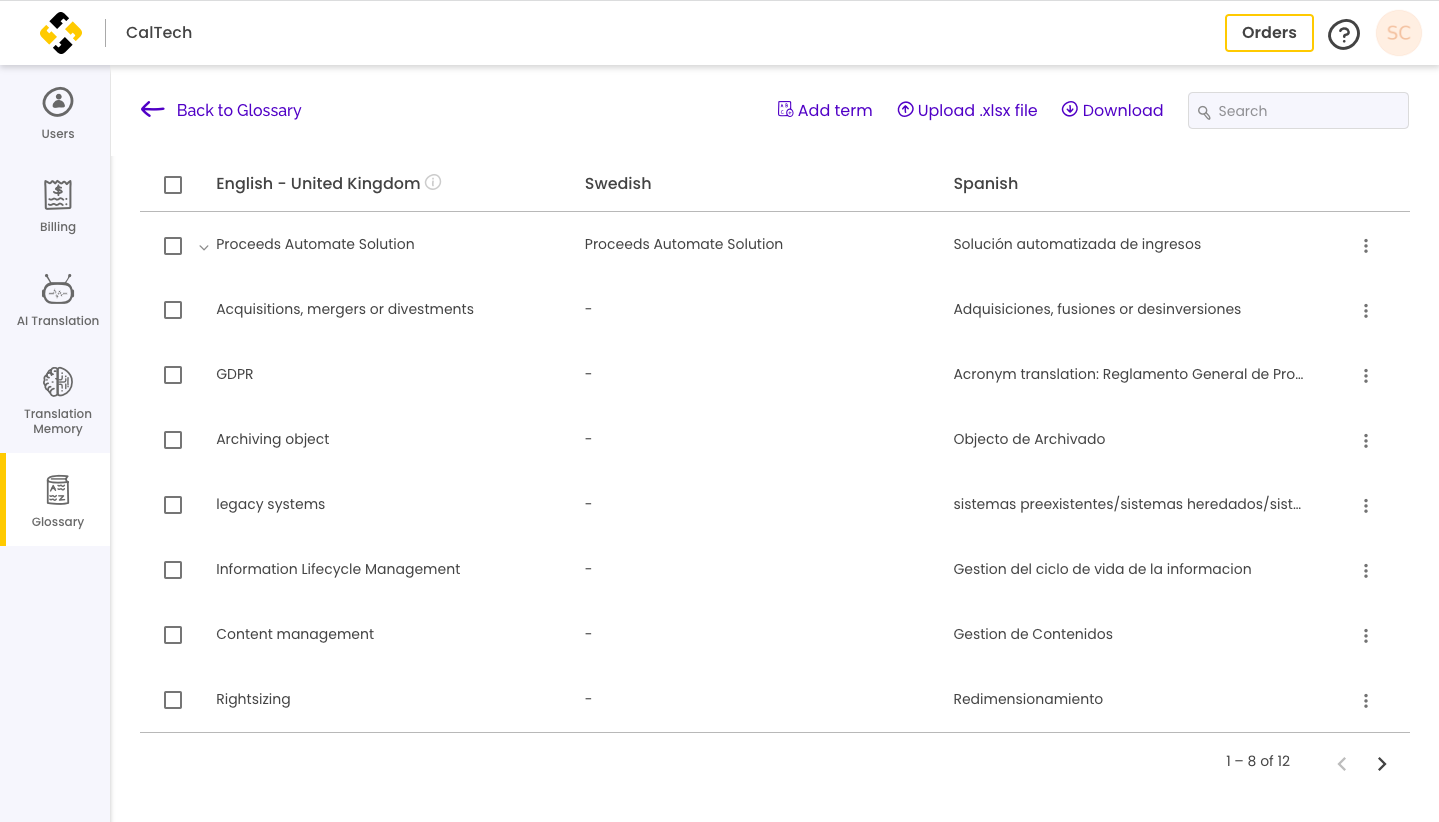
Task: Check the Acquisitions, mergers or divestments checkbox
Action: pyautogui.click(x=173, y=310)
